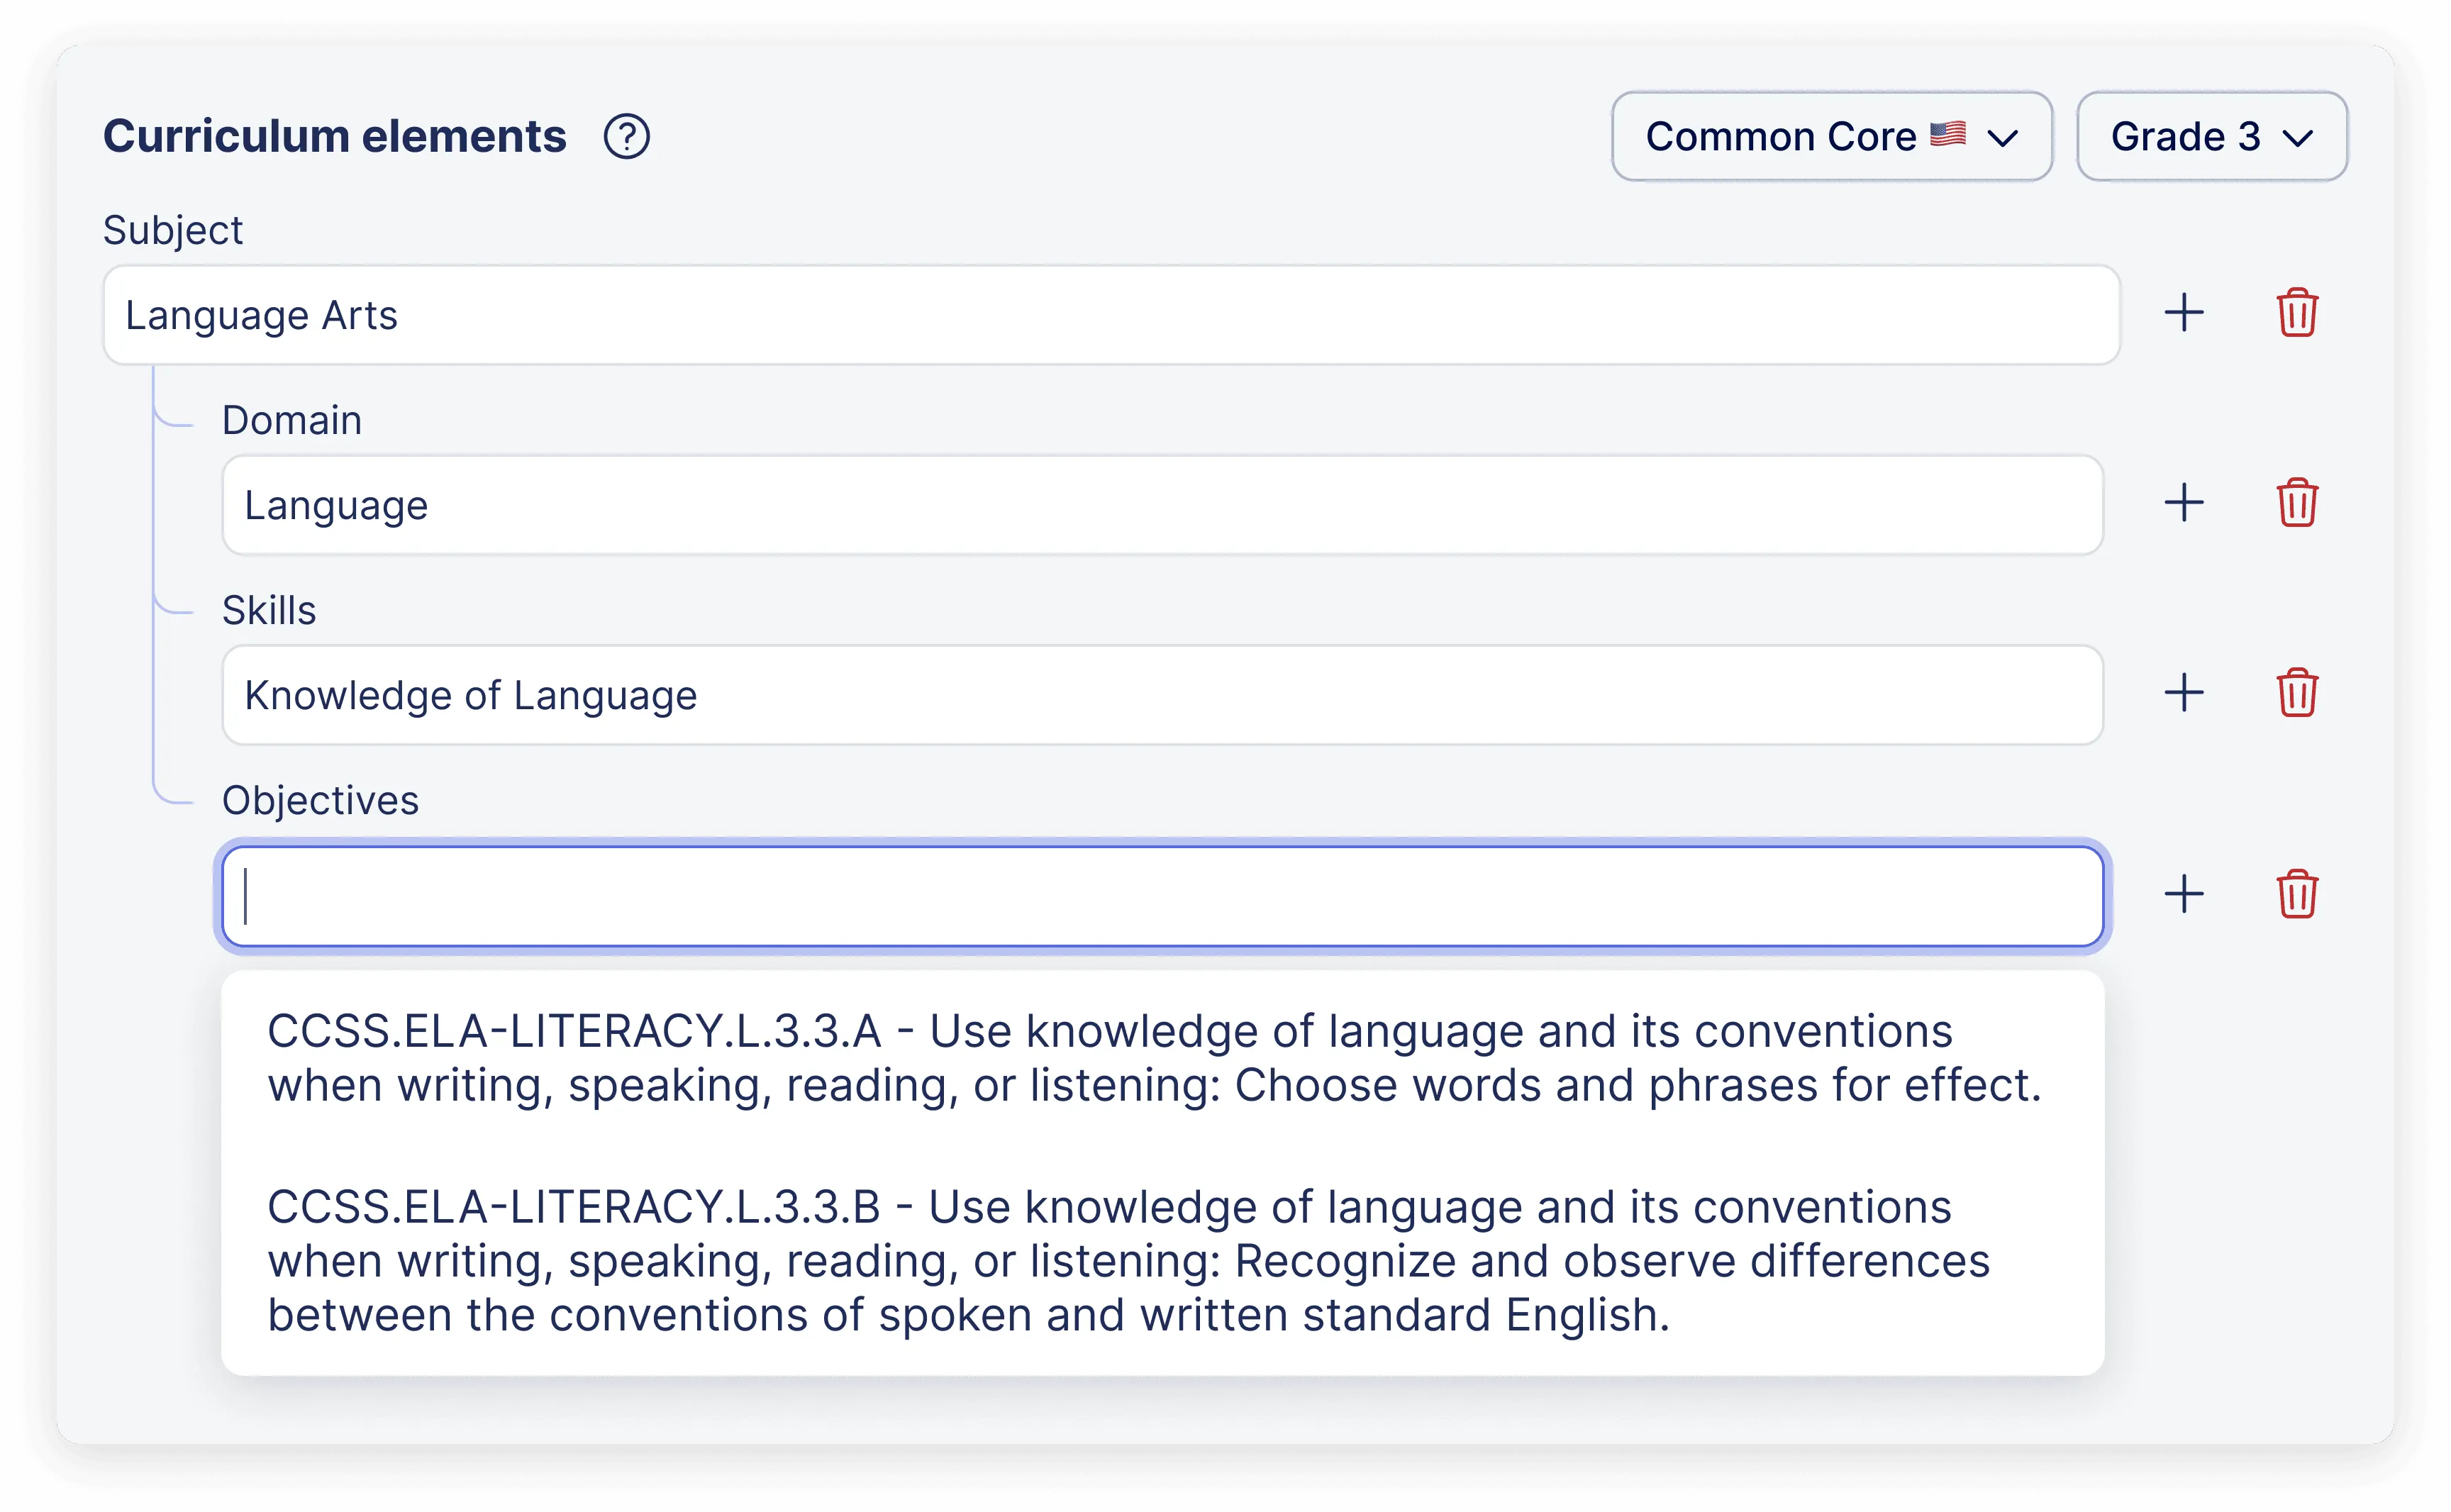Delete the Language Arts subject row
Screen dimensions: 2451x1512
point(2297,313)
